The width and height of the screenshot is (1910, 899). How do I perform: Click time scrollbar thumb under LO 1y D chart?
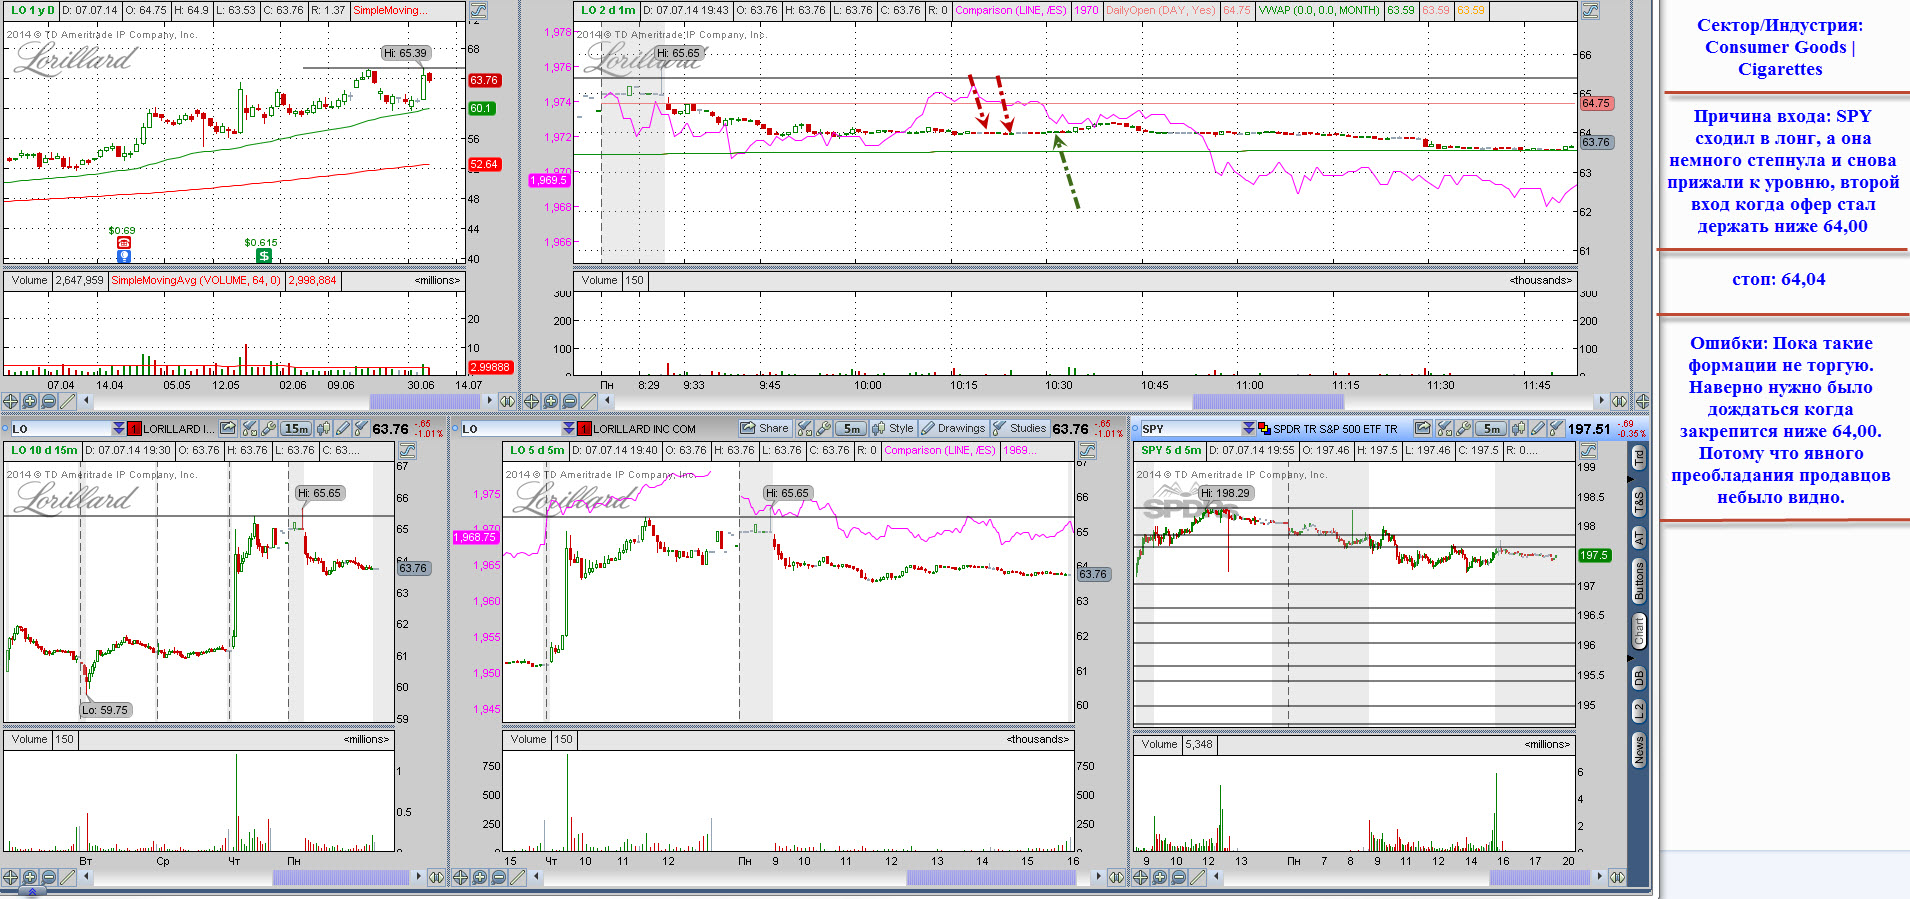click(425, 401)
